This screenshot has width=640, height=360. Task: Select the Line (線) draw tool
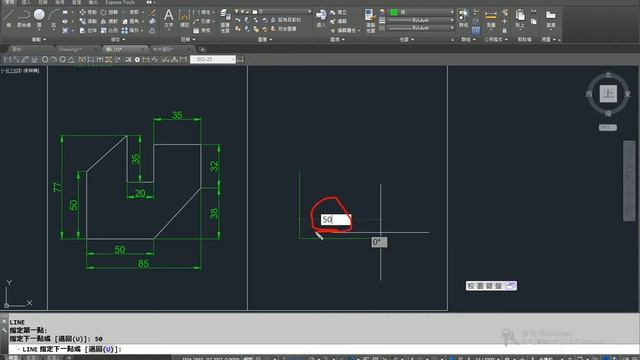9,17
